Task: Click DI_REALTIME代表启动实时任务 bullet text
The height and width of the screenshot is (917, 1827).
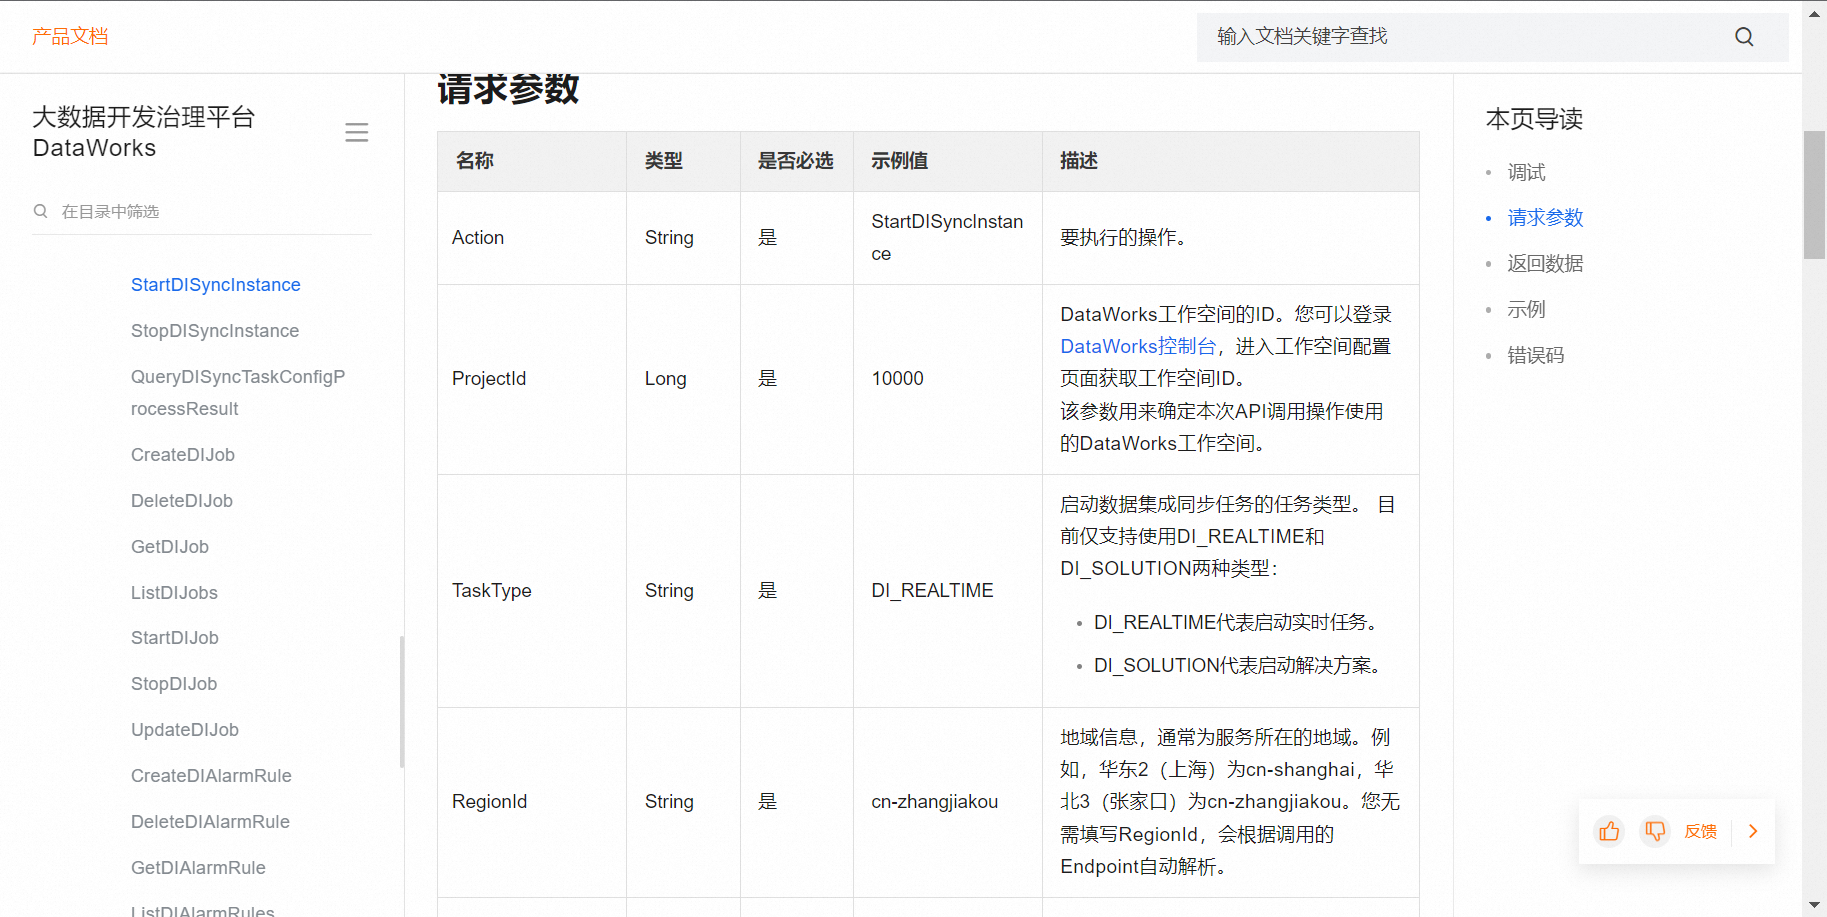Action: coord(1237,623)
